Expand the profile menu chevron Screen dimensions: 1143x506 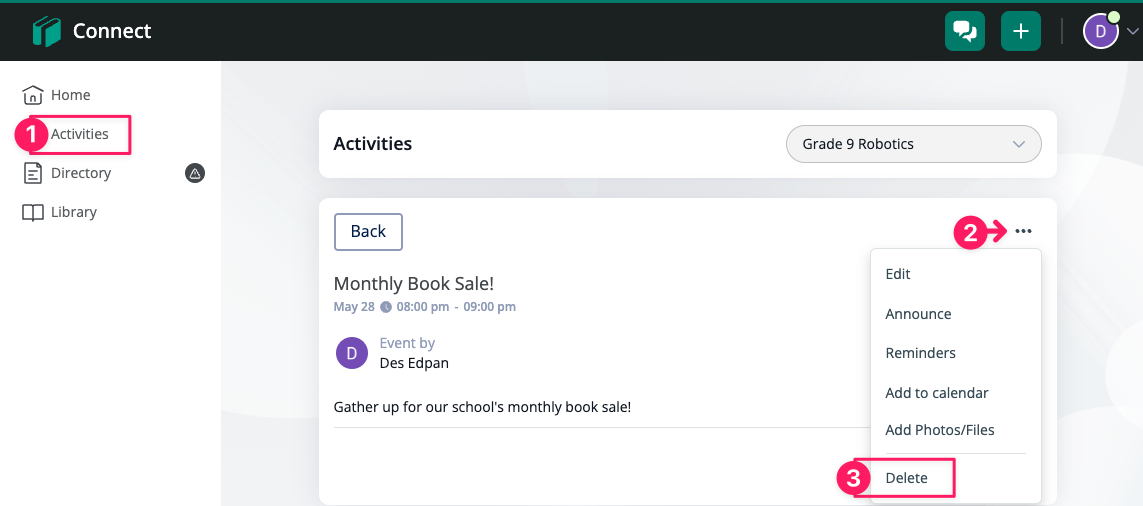coord(1132,31)
